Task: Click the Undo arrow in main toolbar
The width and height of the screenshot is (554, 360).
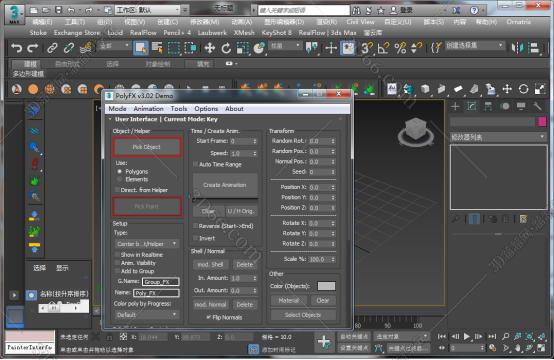Action: (16, 48)
